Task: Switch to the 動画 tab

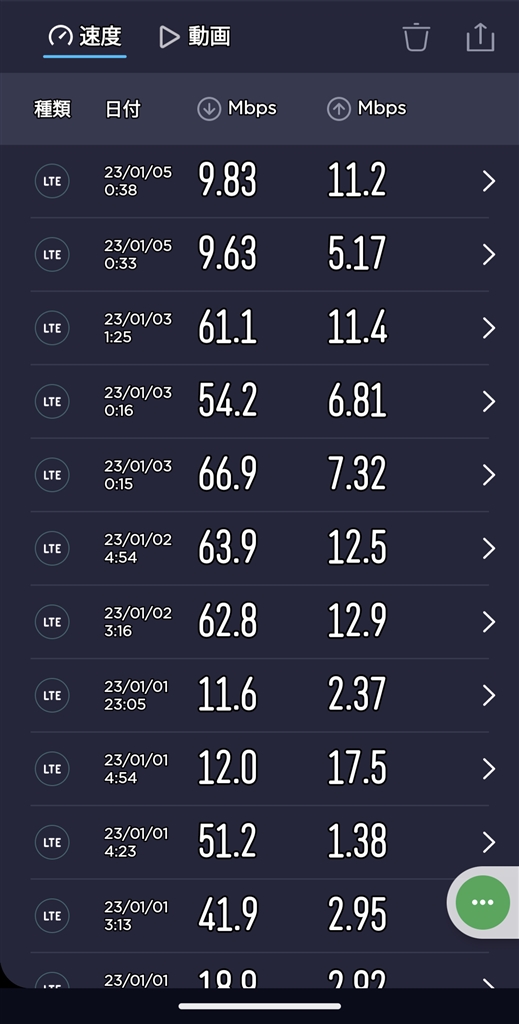Action: click(x=195, y=37)
